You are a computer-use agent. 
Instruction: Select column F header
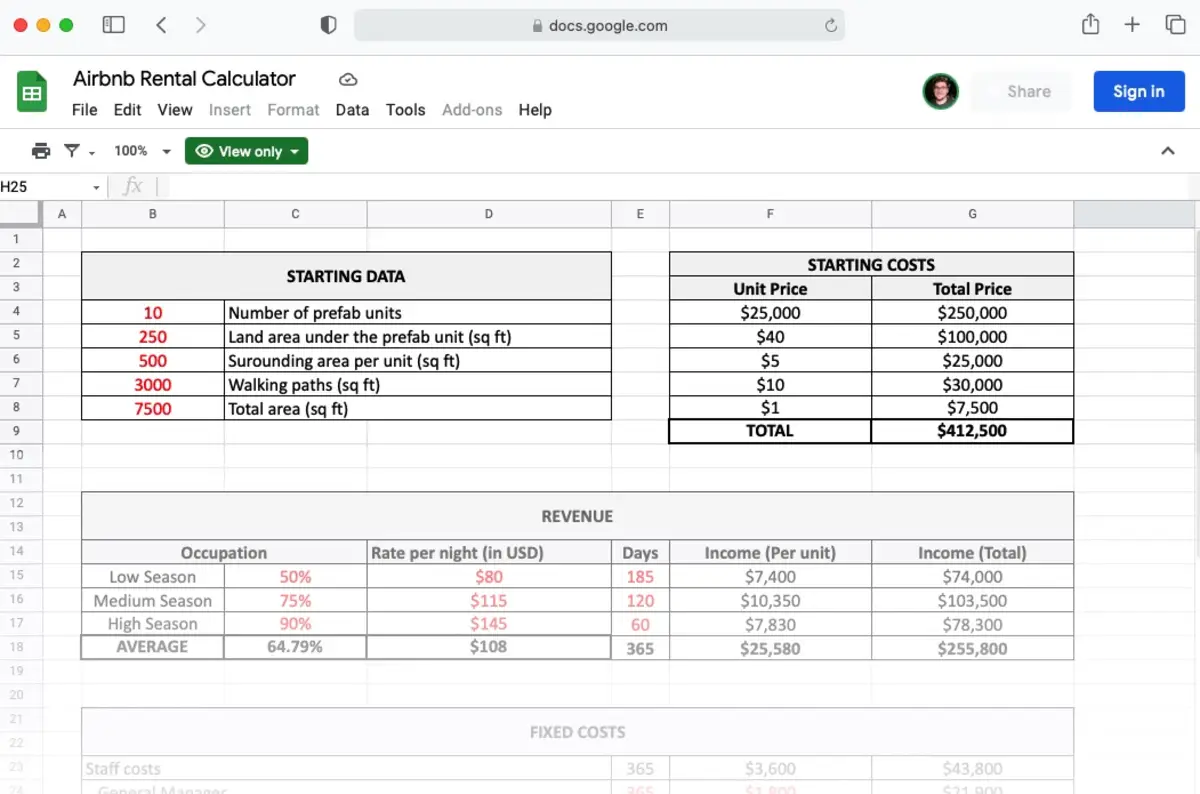[x=770, y=214]
